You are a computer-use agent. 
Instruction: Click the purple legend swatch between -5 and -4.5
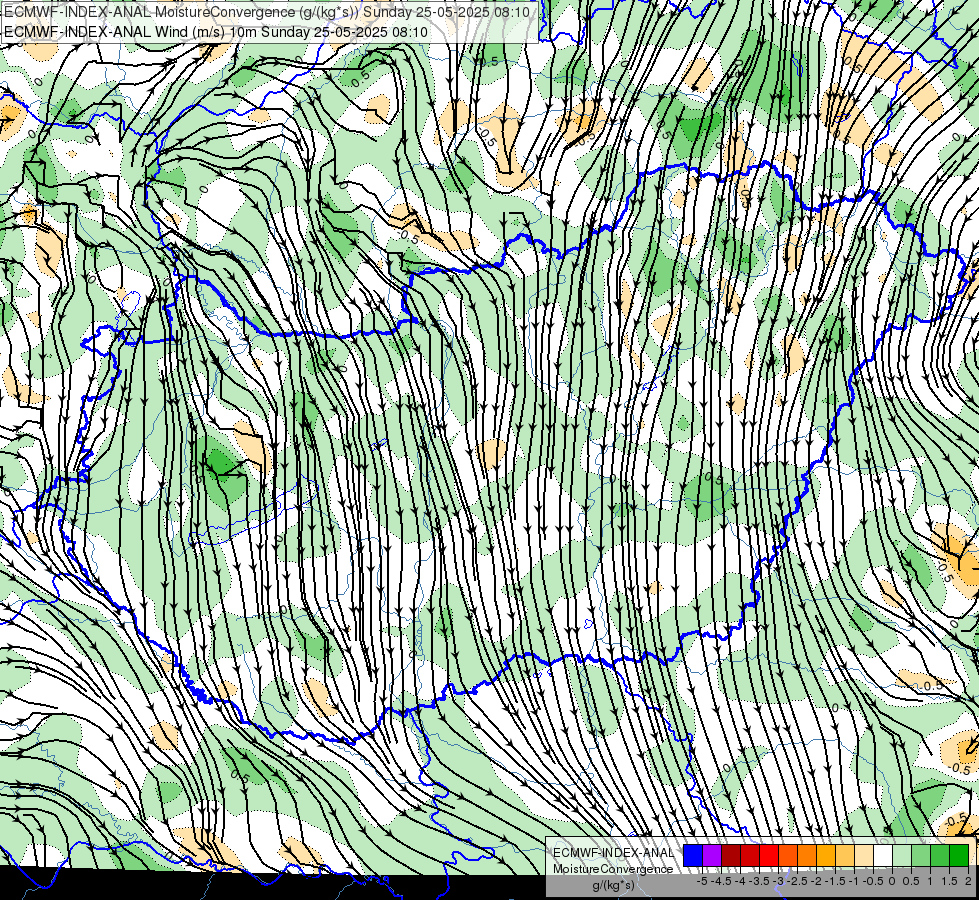(x=712, y=855)
